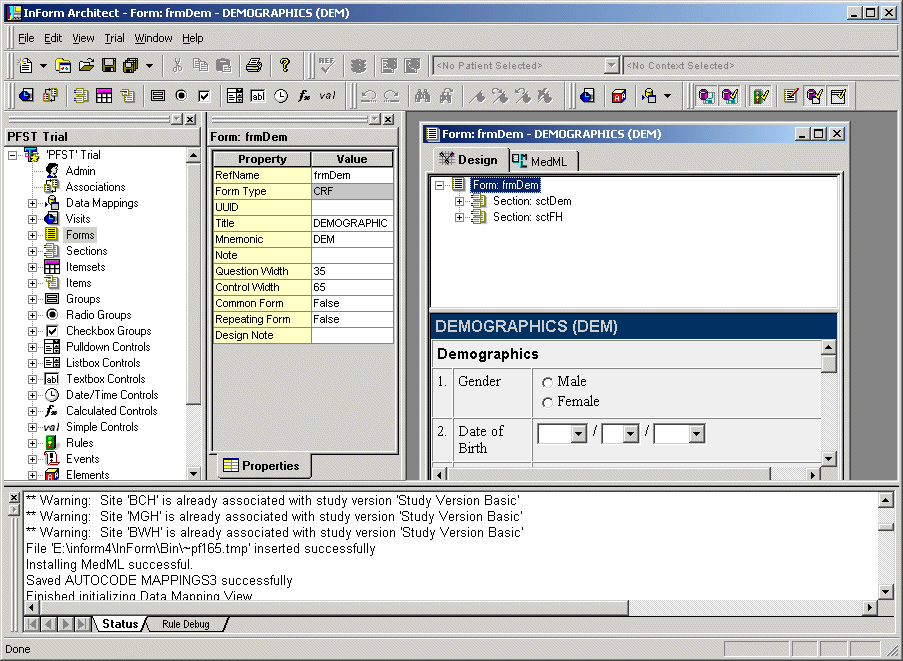Select the Status output tab
Screen dimensions: 903x661
119,624
